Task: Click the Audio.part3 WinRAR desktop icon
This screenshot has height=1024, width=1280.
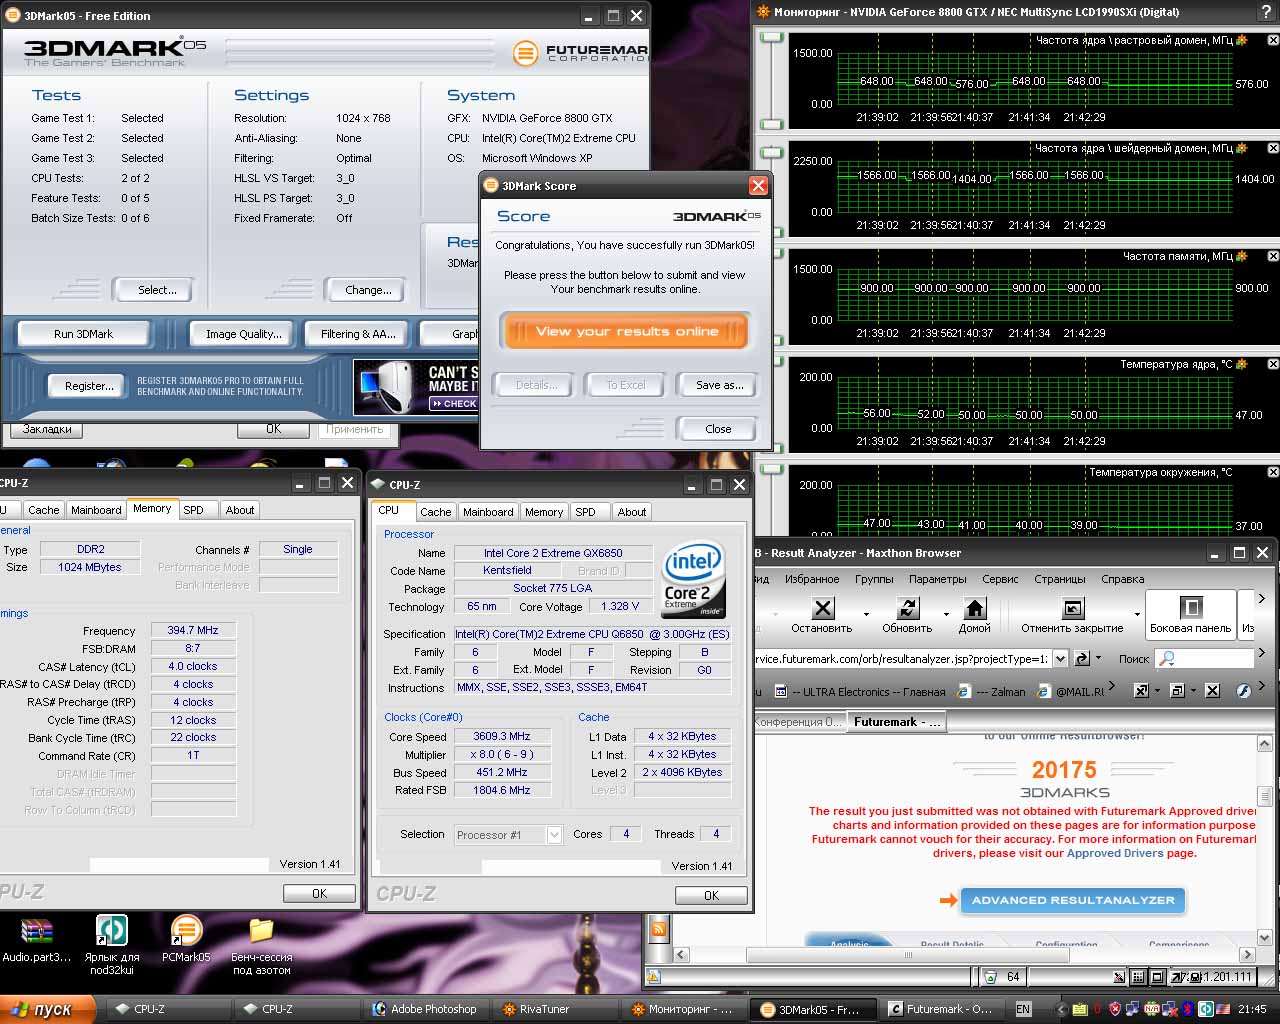Action: [x=37, y=940]
